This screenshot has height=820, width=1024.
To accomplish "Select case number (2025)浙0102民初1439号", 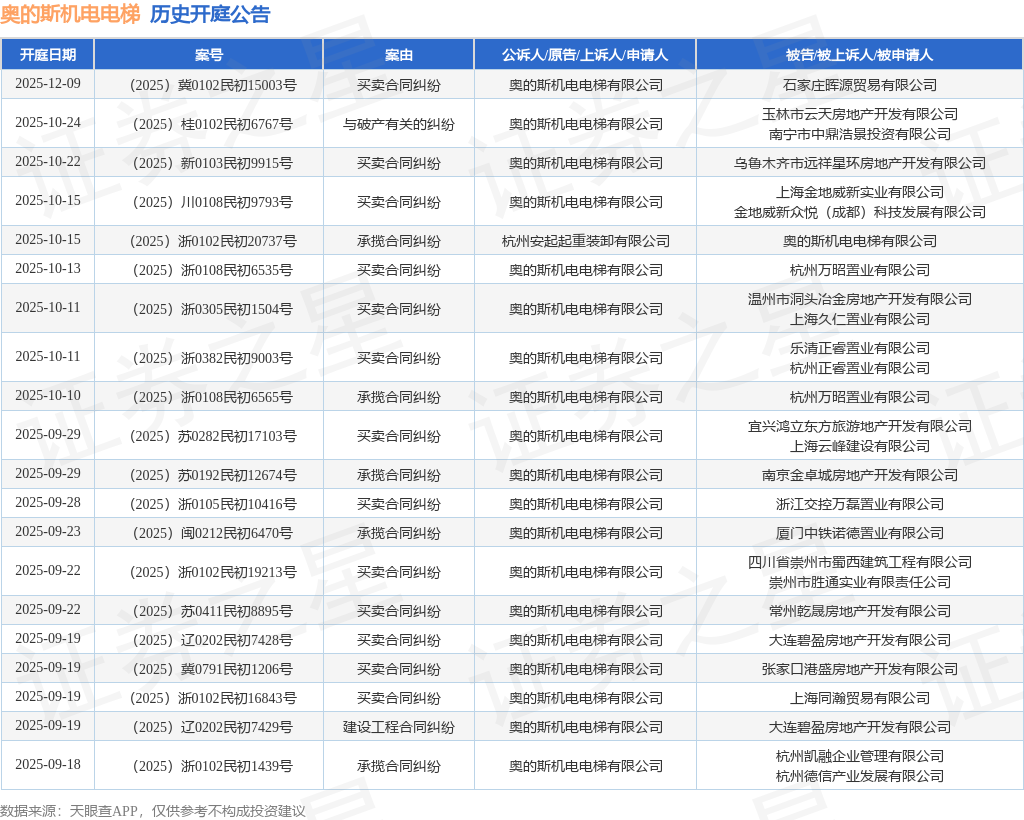I will coord(213,766).
